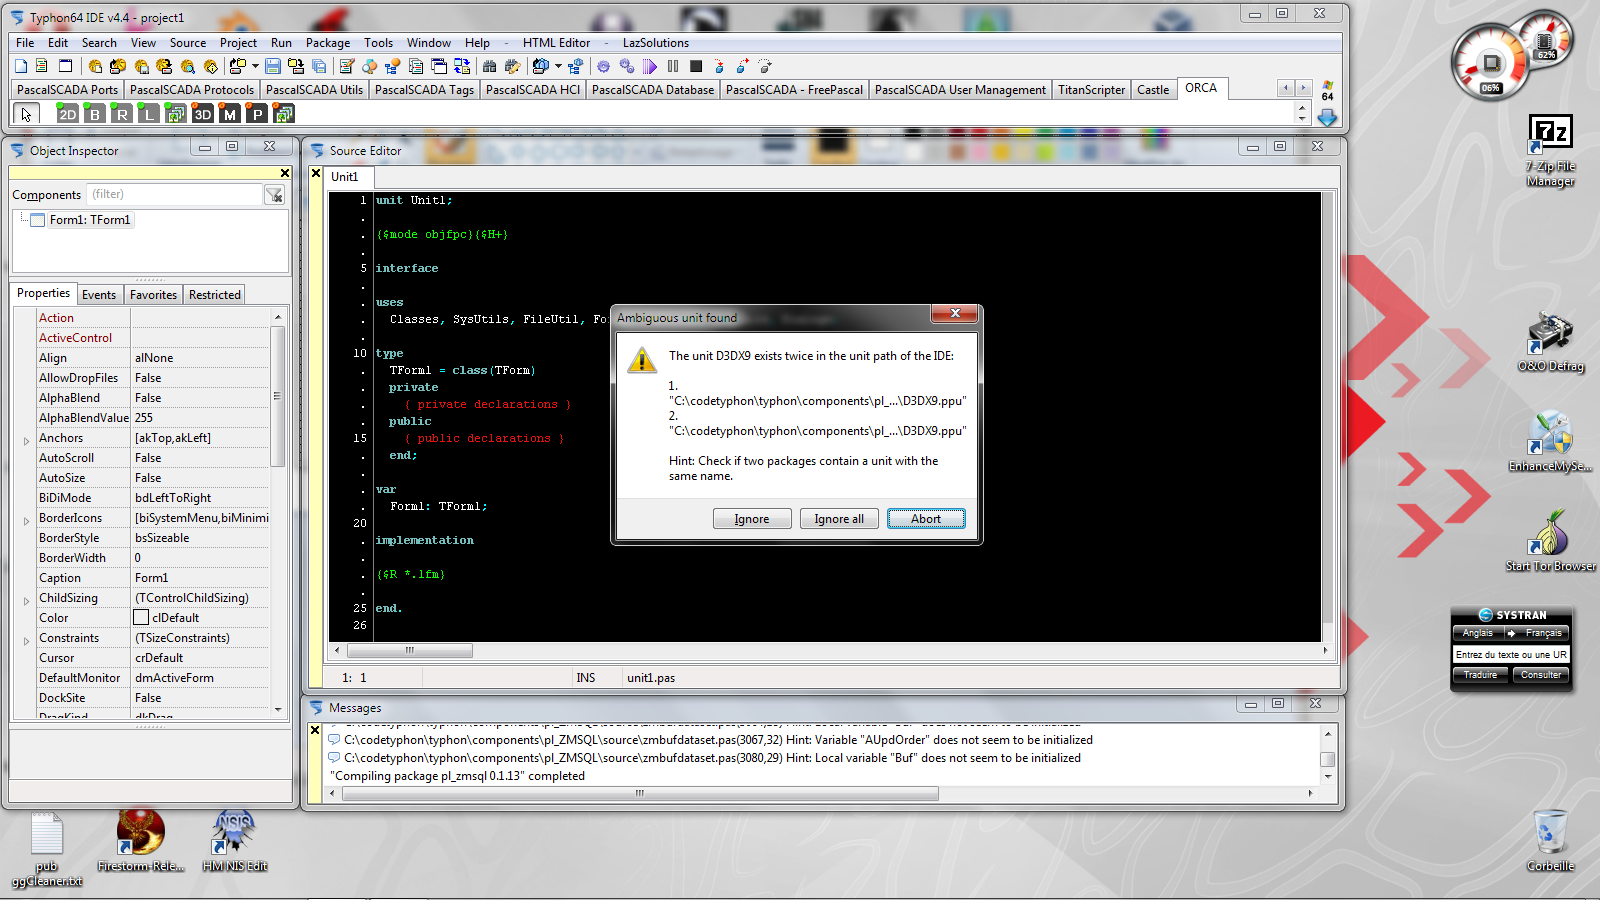The image size is (1600, 900).
Task: Click the black Stop debug button
Action: [696, 66]
